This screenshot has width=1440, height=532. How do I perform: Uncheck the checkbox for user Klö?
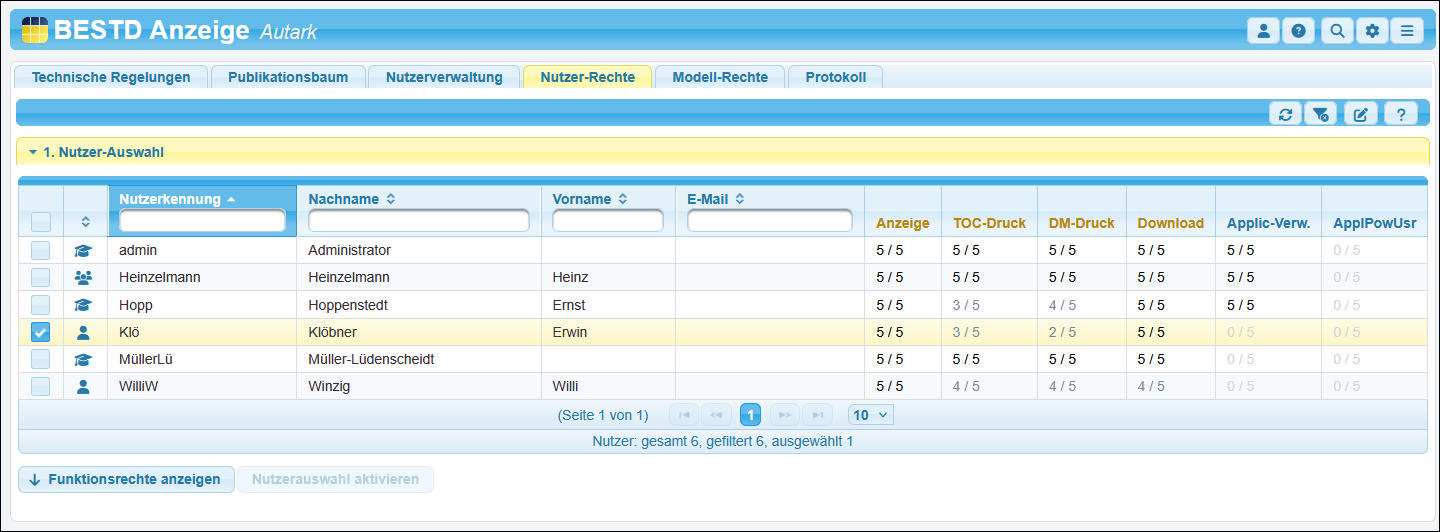[x=40, y=332]
